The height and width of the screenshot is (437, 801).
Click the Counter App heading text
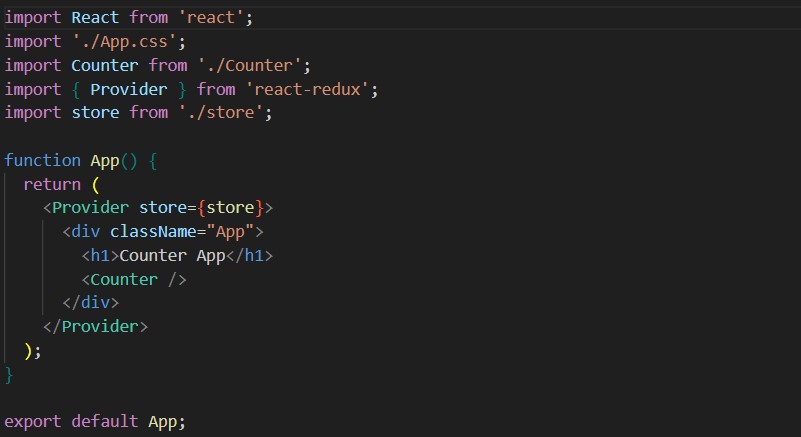click(172, 256)
